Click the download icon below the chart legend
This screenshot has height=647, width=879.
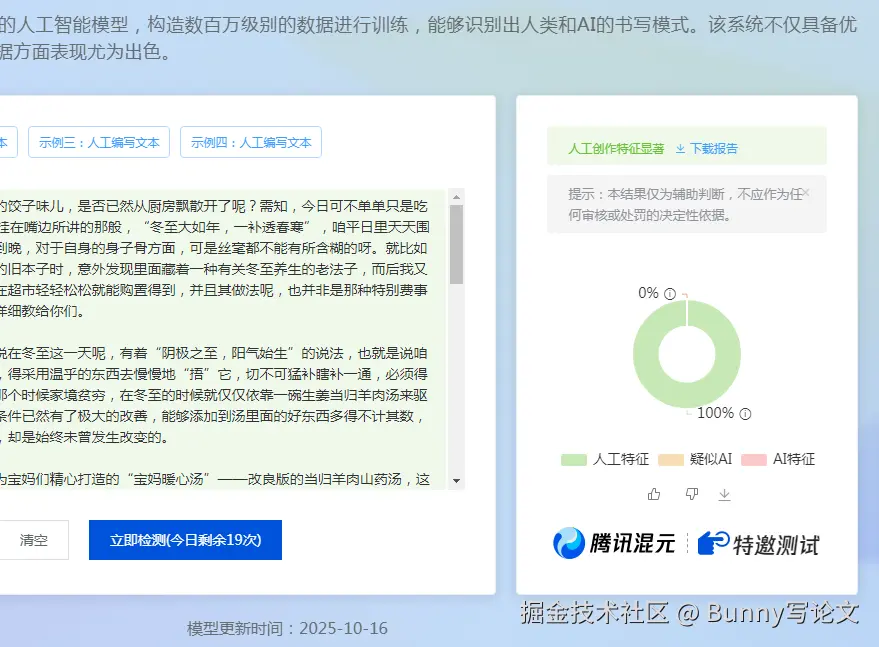(724, 494)
